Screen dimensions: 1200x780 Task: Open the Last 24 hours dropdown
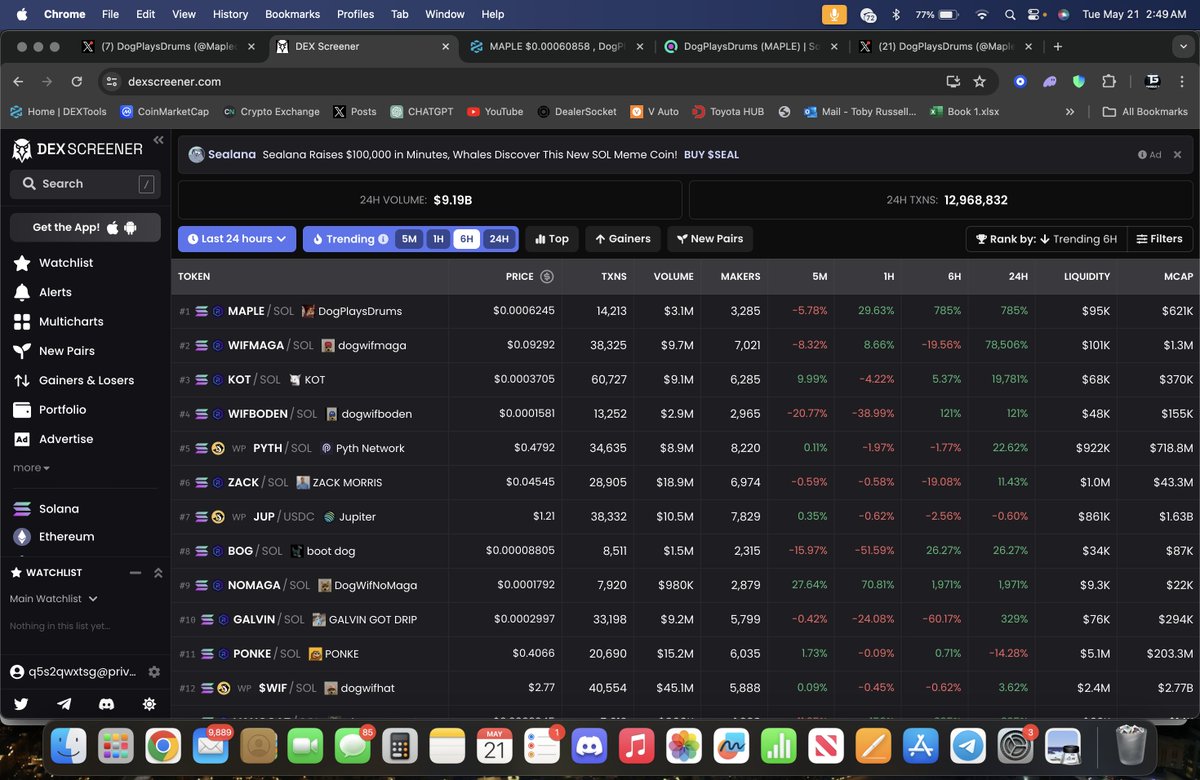coord(236,239)
